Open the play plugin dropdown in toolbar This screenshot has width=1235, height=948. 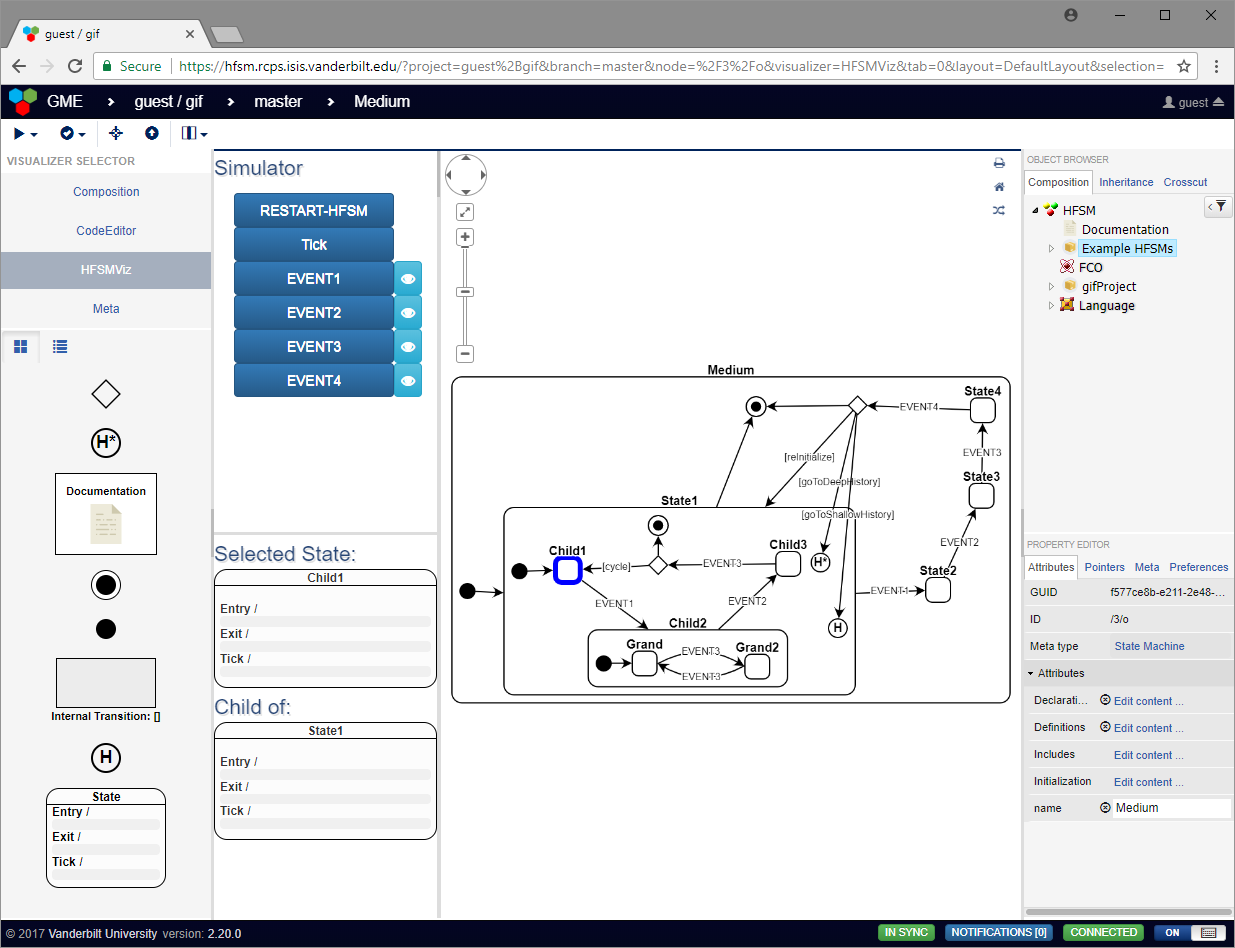(26, 133)
